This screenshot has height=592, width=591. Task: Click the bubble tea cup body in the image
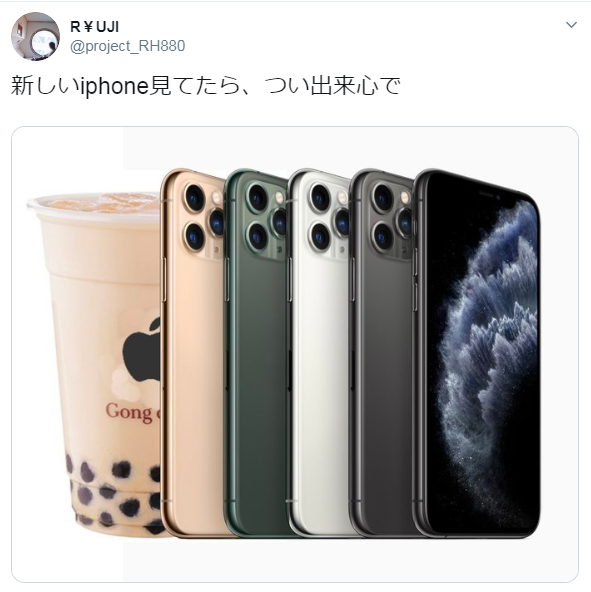[x=102, y=340]
